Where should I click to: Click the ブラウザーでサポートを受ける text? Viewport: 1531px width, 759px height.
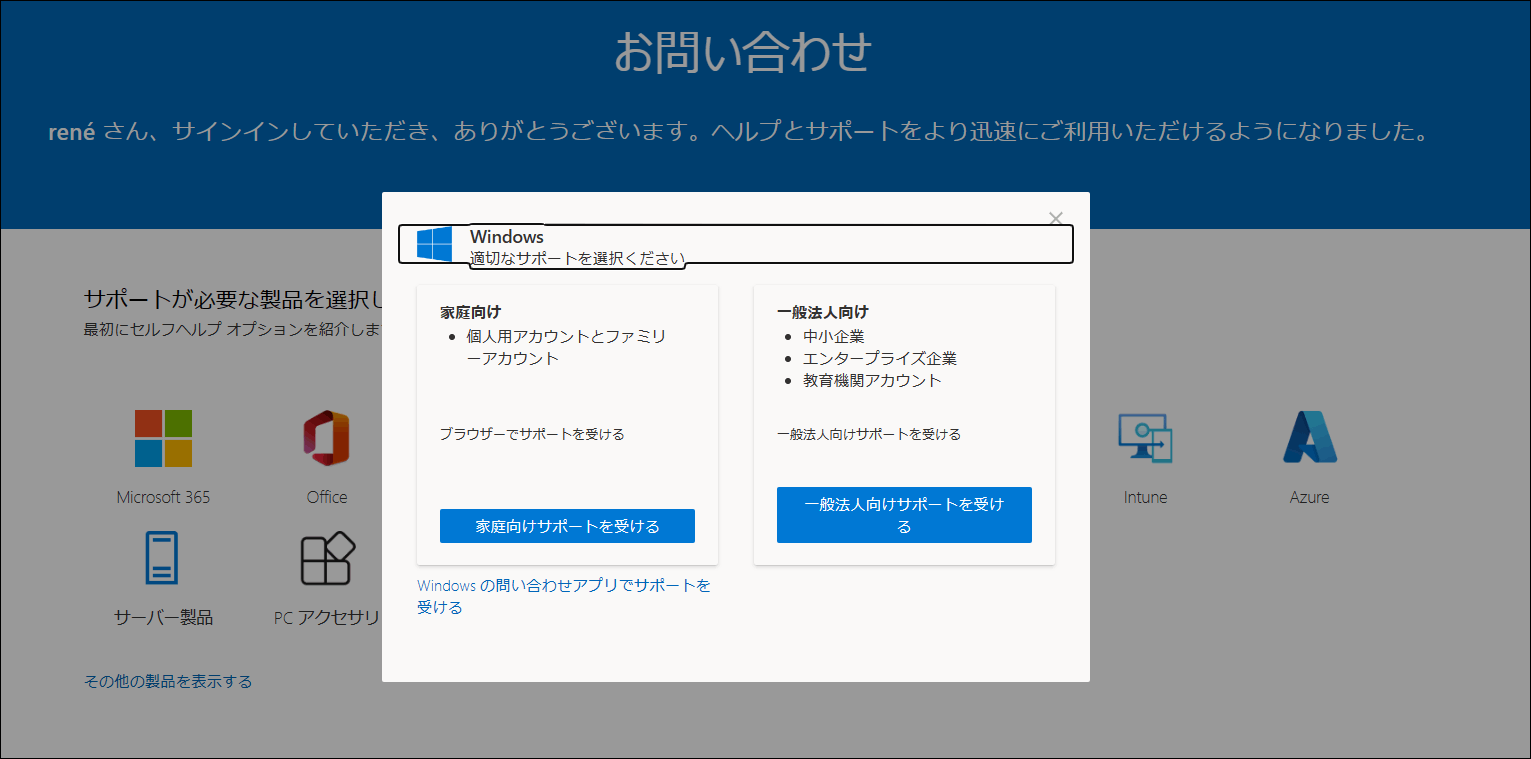(532, 434)
